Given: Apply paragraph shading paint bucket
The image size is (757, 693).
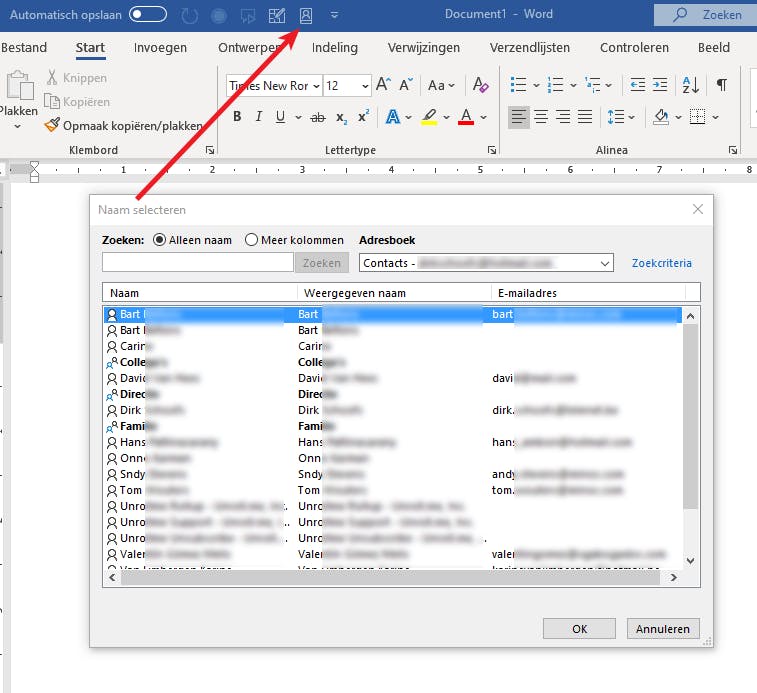Looking at the screenshot, I should click(x=661, y=117).
